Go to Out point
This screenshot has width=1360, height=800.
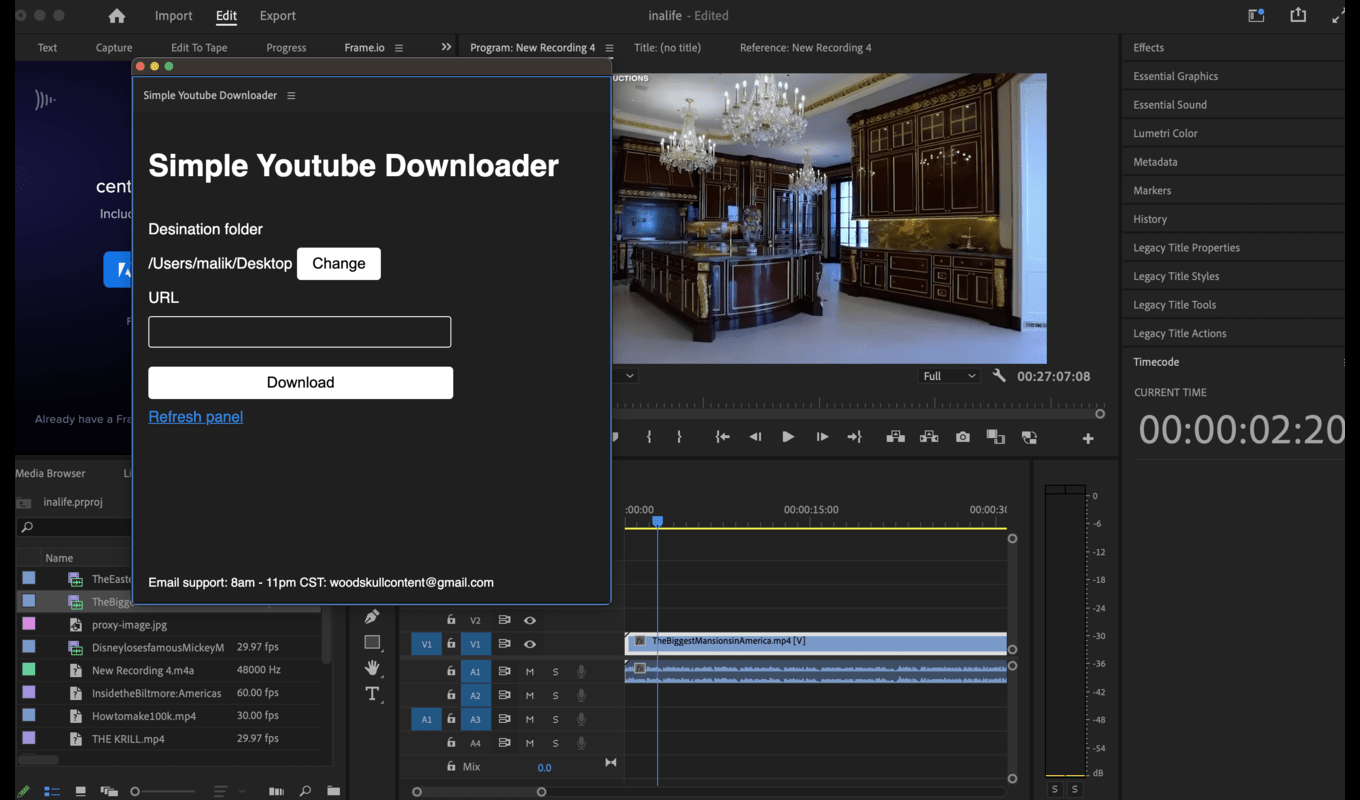pos(855,437)
